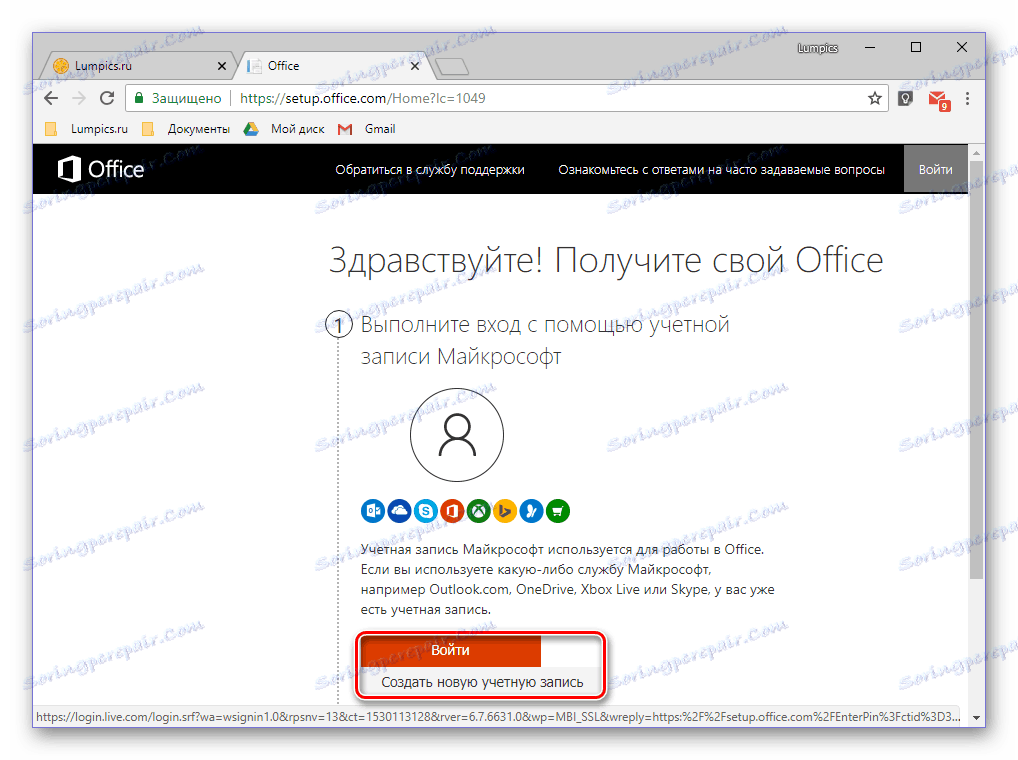Screen dimensions: 1018x760
Task: Click the green Store cart icon
Action: coord(558,511)
